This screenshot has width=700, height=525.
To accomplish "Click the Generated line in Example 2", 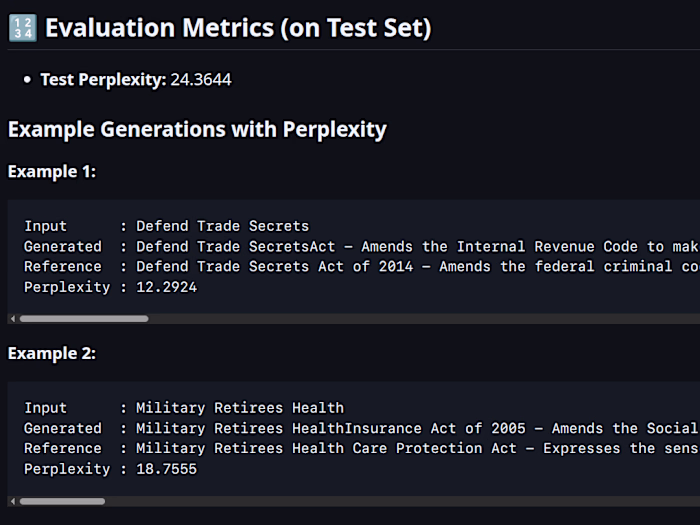I will pyautogui.click(x=360, y=428).
